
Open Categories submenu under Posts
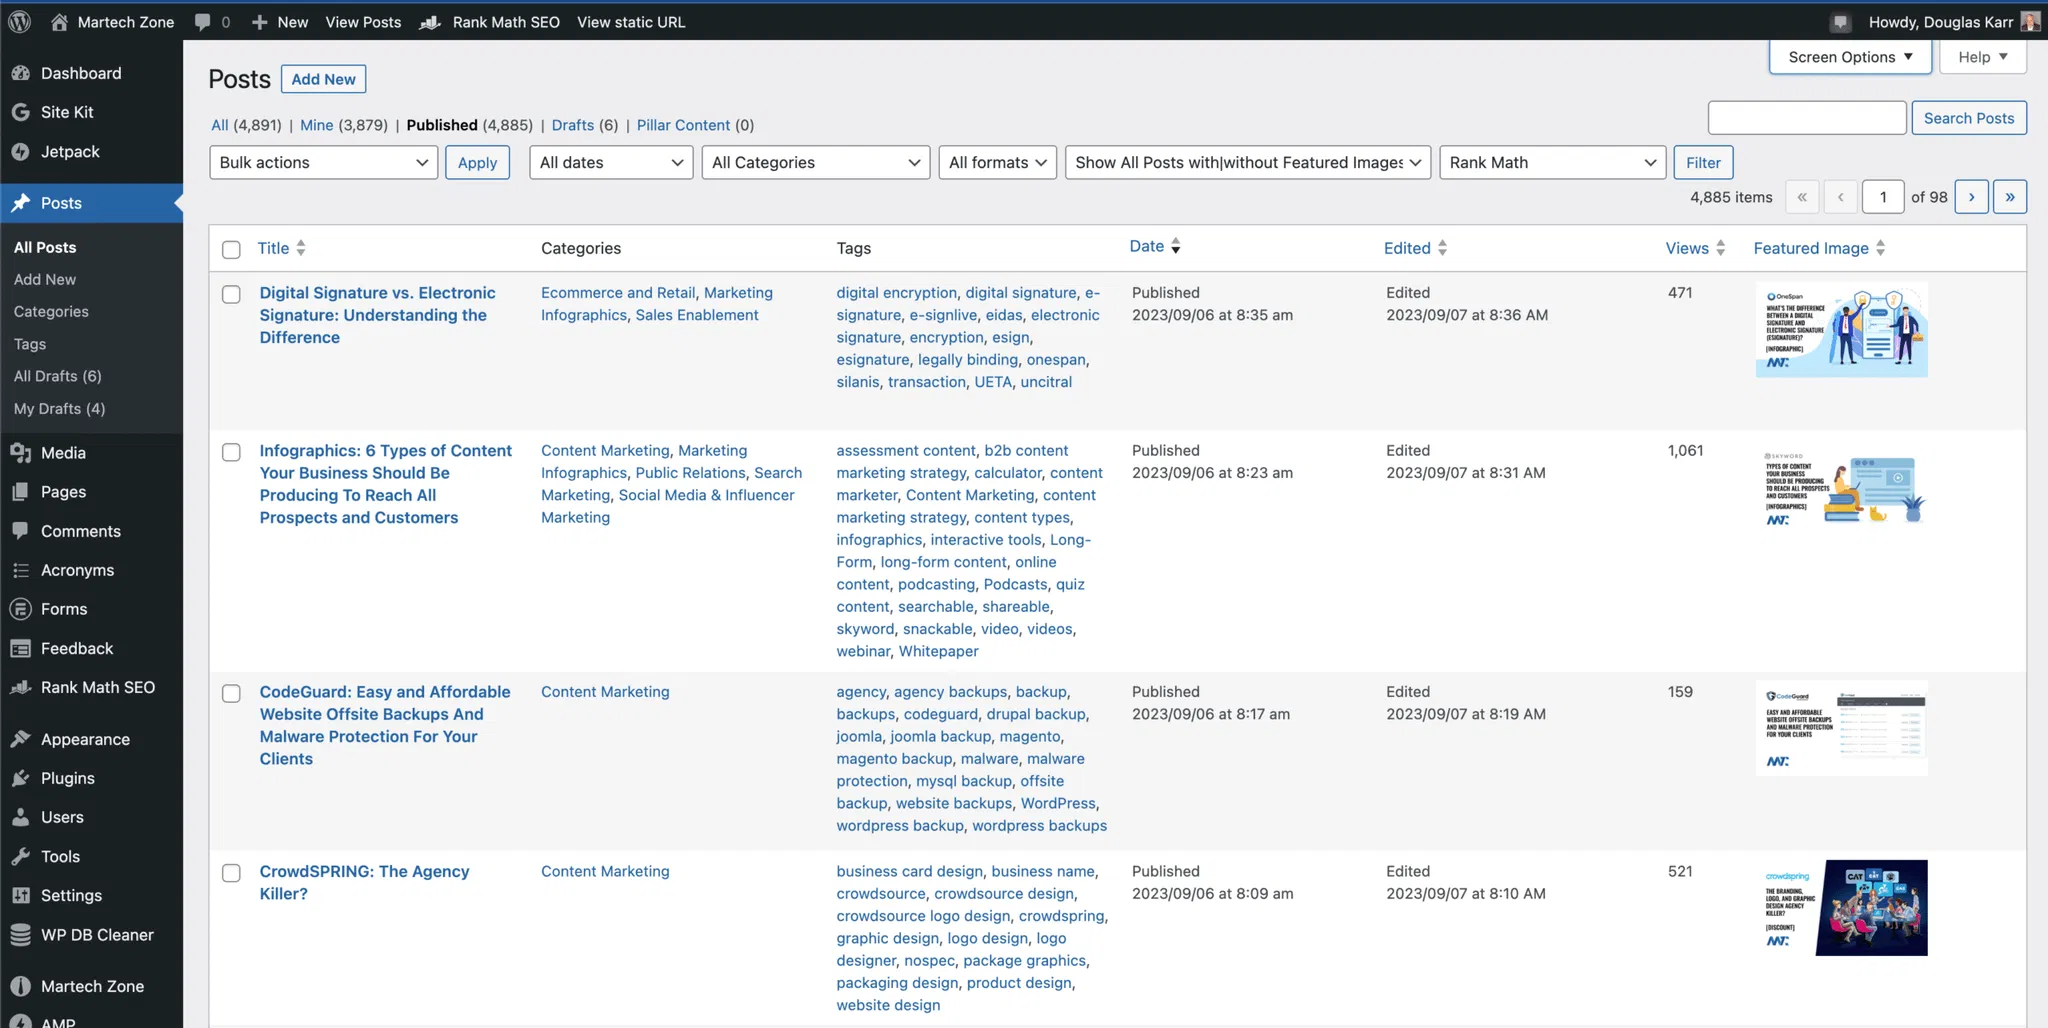click(x=51, y=311)
